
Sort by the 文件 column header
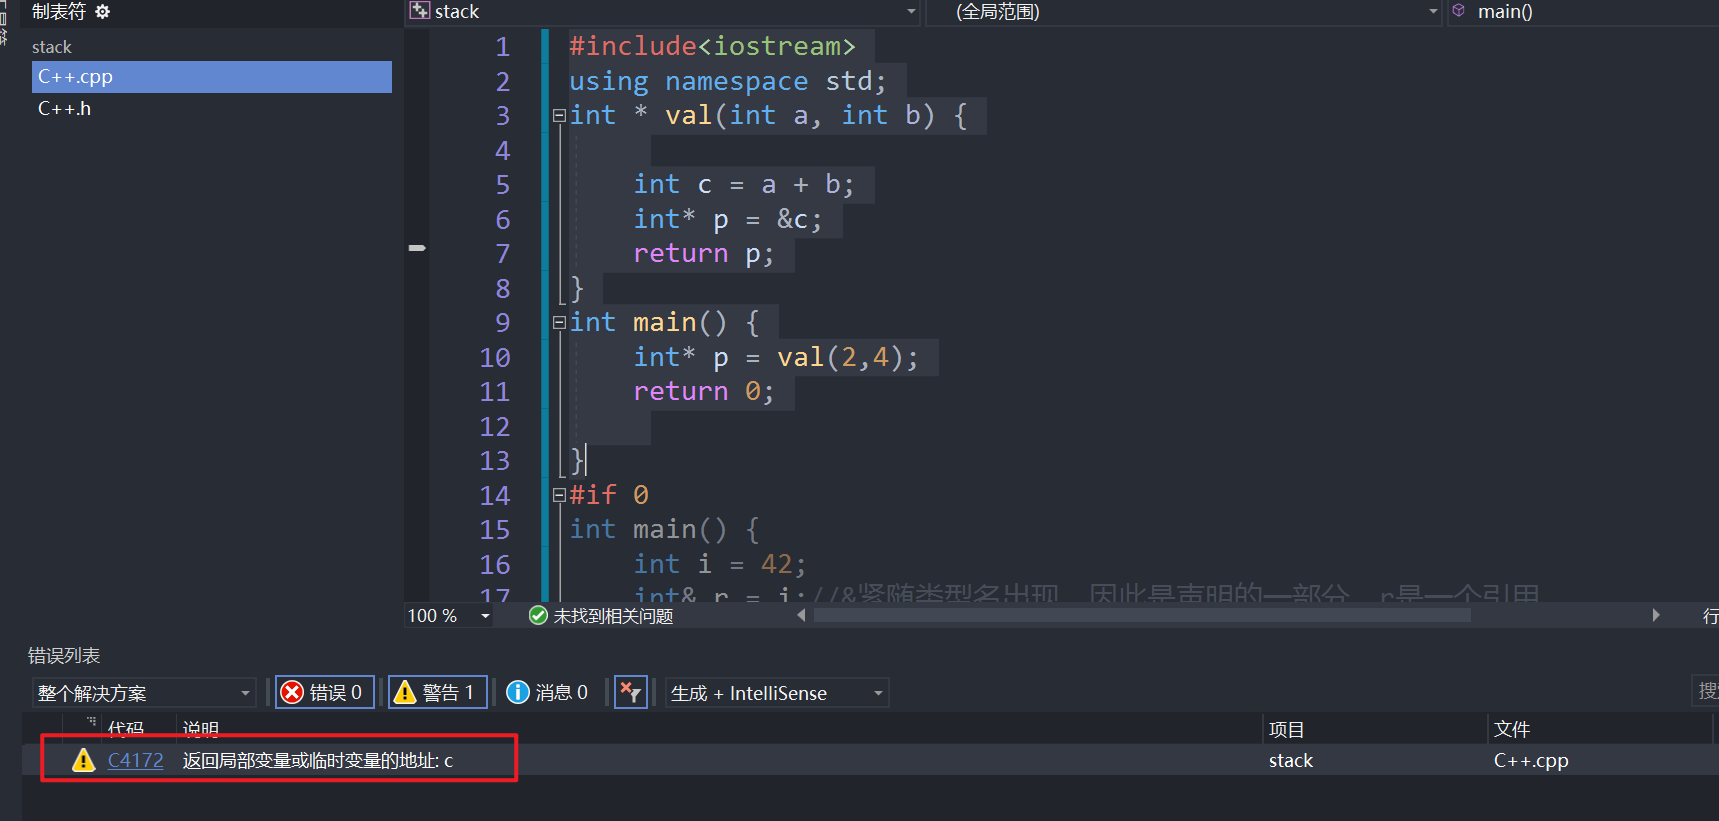(x=1512, y=730)
